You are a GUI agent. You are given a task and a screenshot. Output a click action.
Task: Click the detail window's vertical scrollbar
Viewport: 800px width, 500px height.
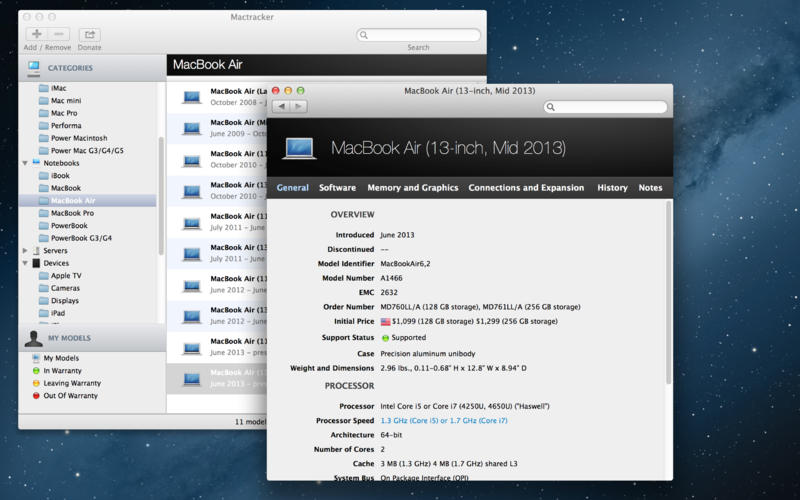tap(668, 292)
